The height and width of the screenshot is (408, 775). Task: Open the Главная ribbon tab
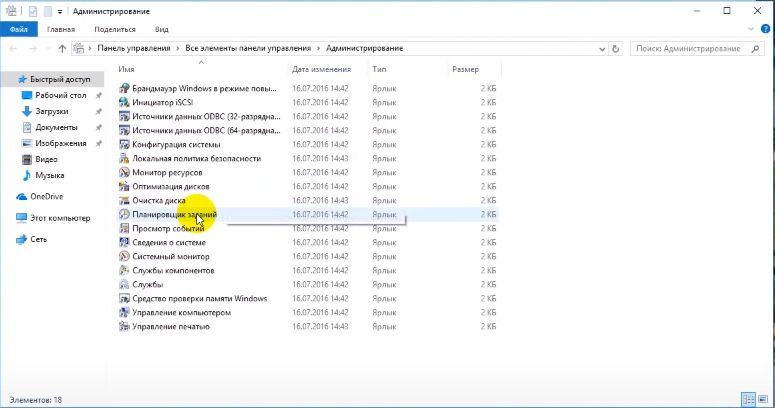pos(61,29)
